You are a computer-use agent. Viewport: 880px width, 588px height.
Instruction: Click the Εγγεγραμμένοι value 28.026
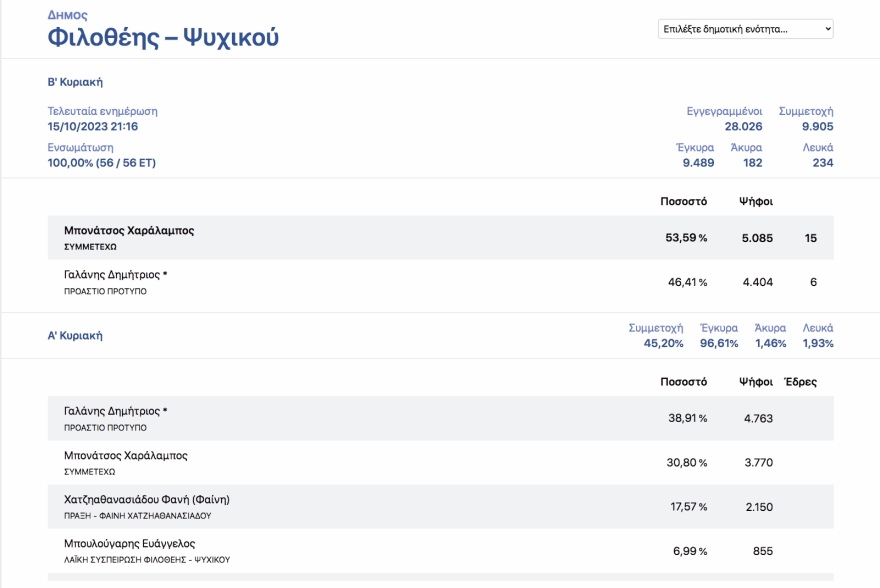pyautogui.click(x=743, y=127)
